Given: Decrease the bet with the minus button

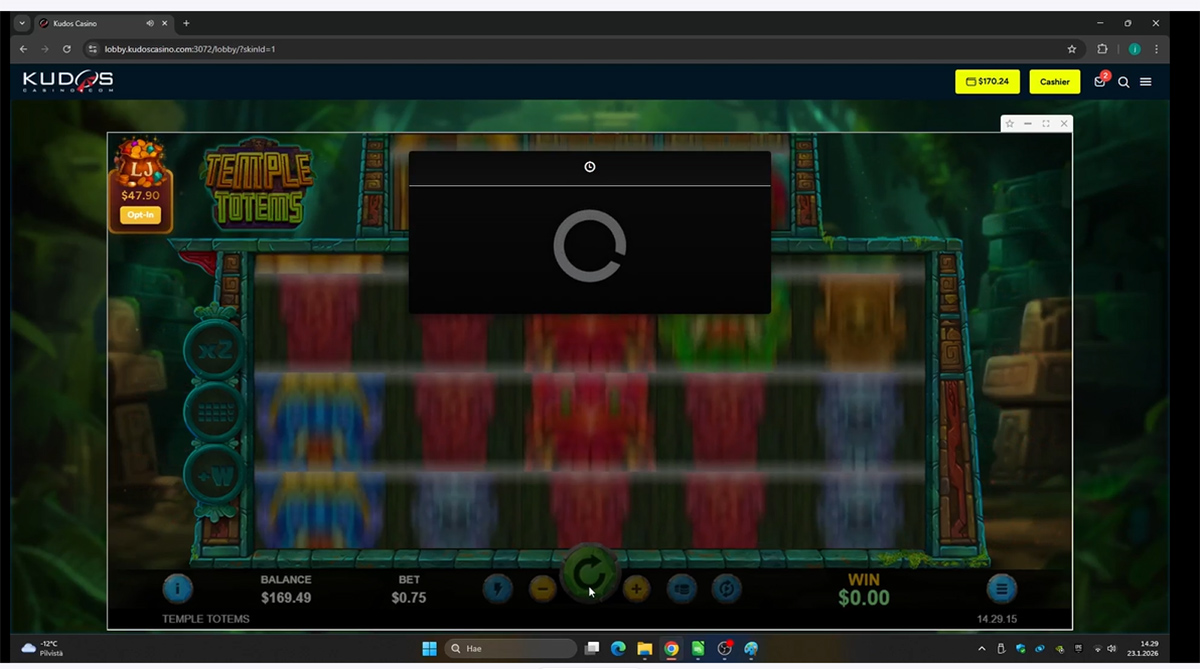Looking at the screenshot, I should (542, 589).
